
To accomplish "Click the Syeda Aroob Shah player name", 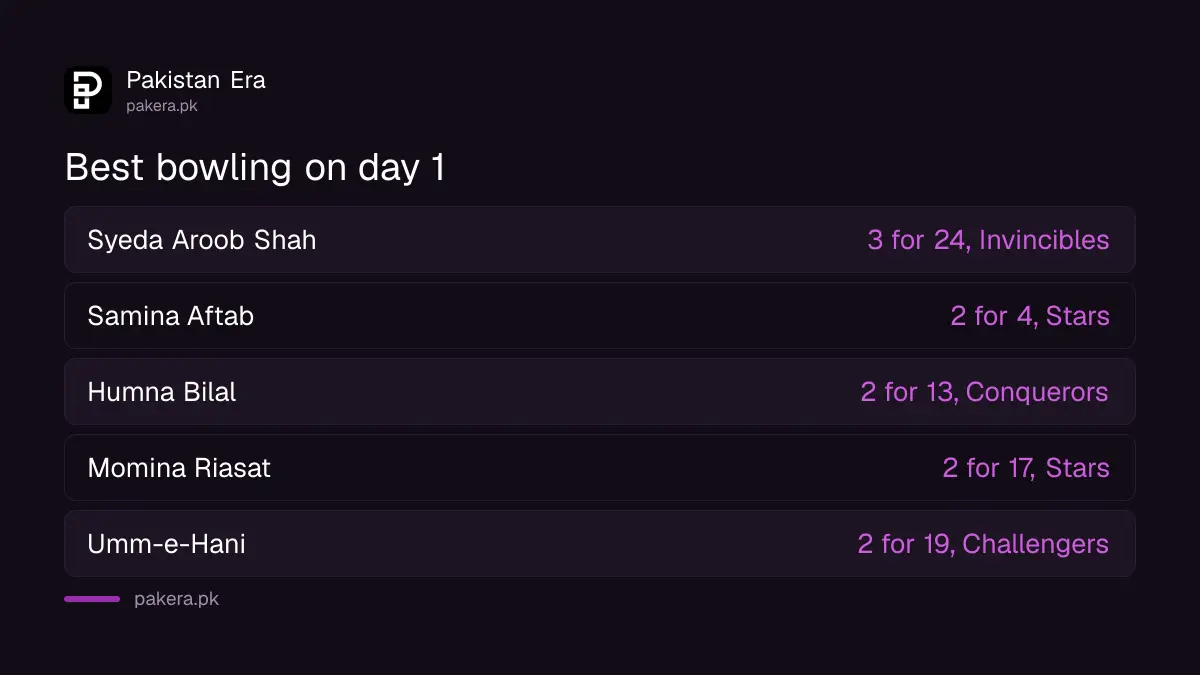I will click(202, 240).
